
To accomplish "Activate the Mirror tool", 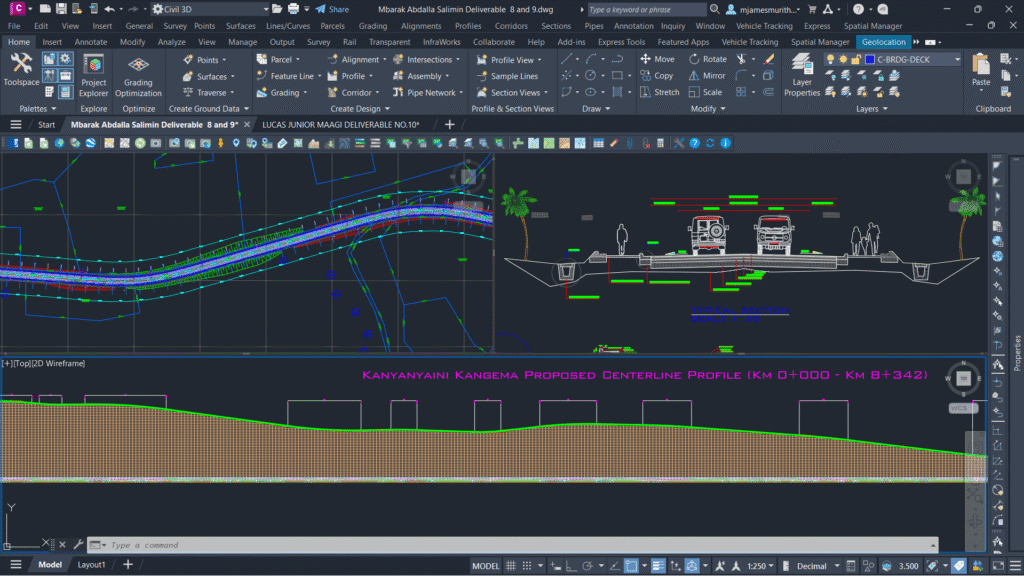I will (707, 76).
